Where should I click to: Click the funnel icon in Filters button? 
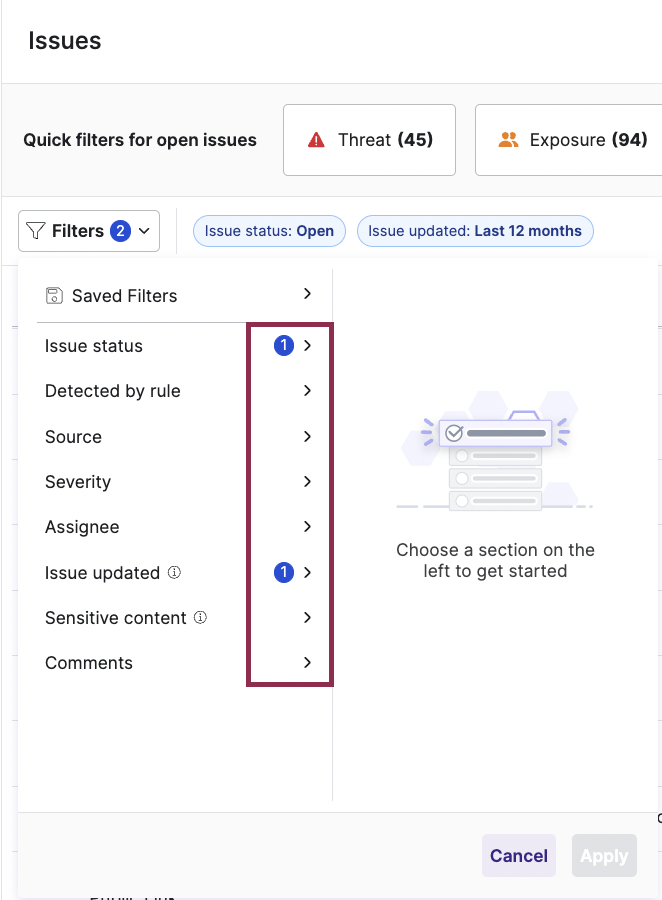click(36, 231)
